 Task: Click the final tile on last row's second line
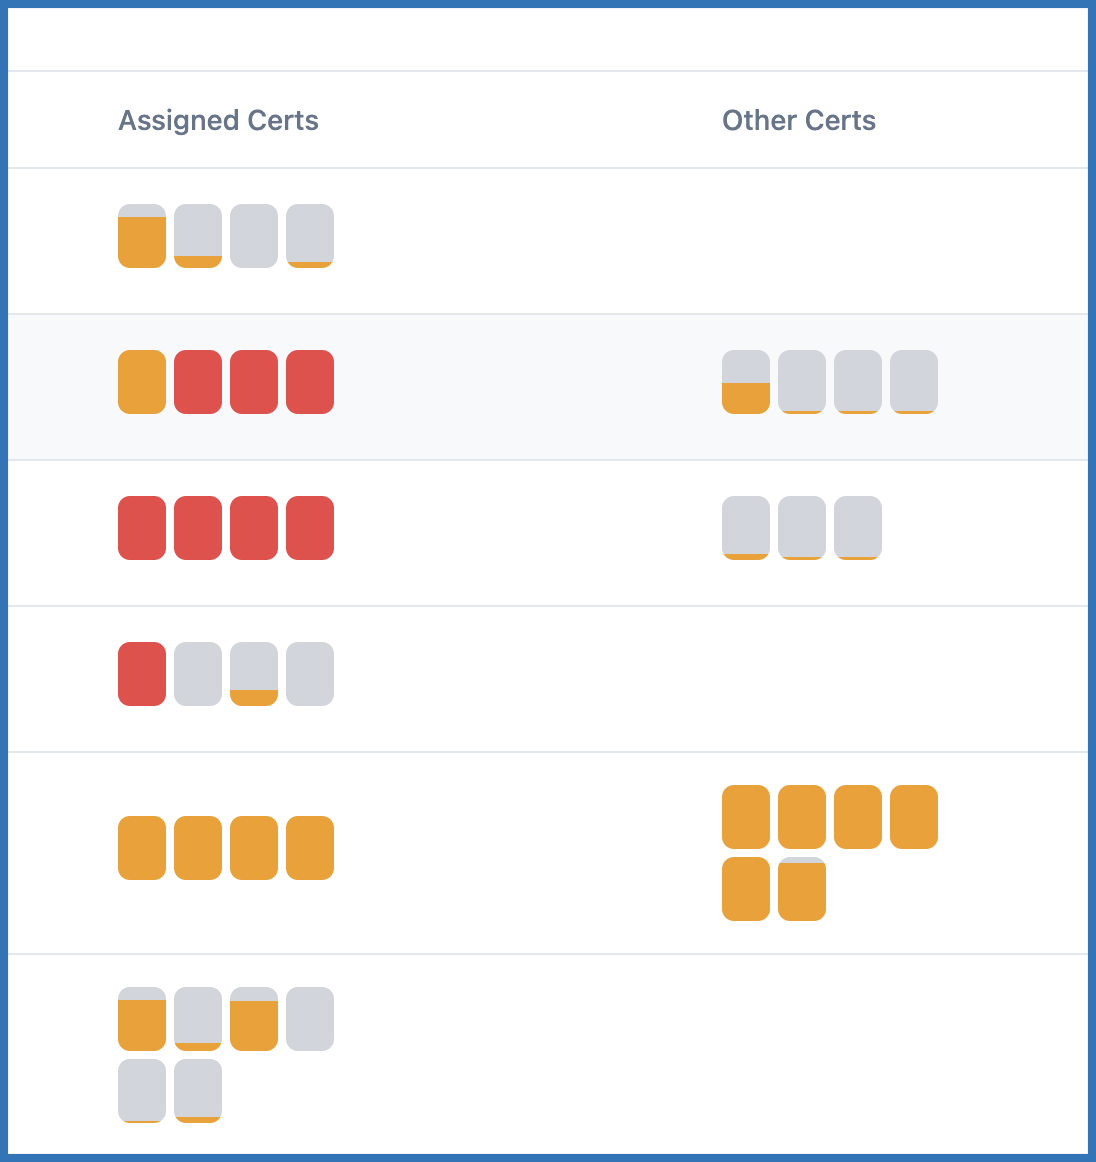click(198, 1091)
